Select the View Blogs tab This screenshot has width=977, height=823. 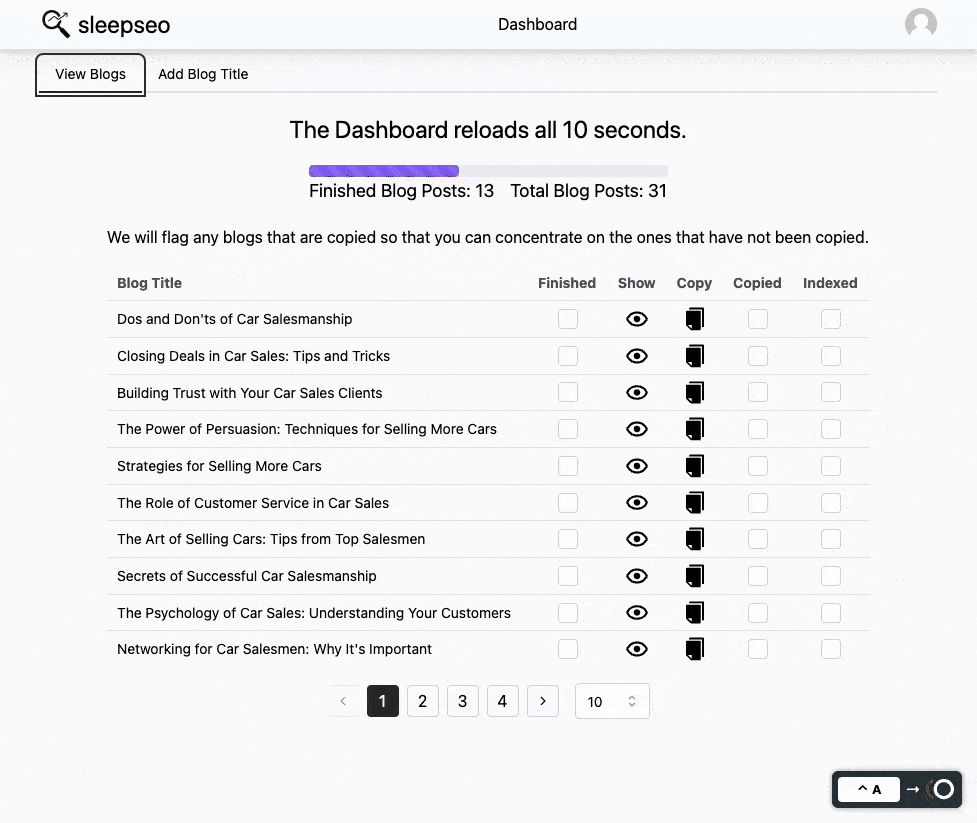pos(91,74)
